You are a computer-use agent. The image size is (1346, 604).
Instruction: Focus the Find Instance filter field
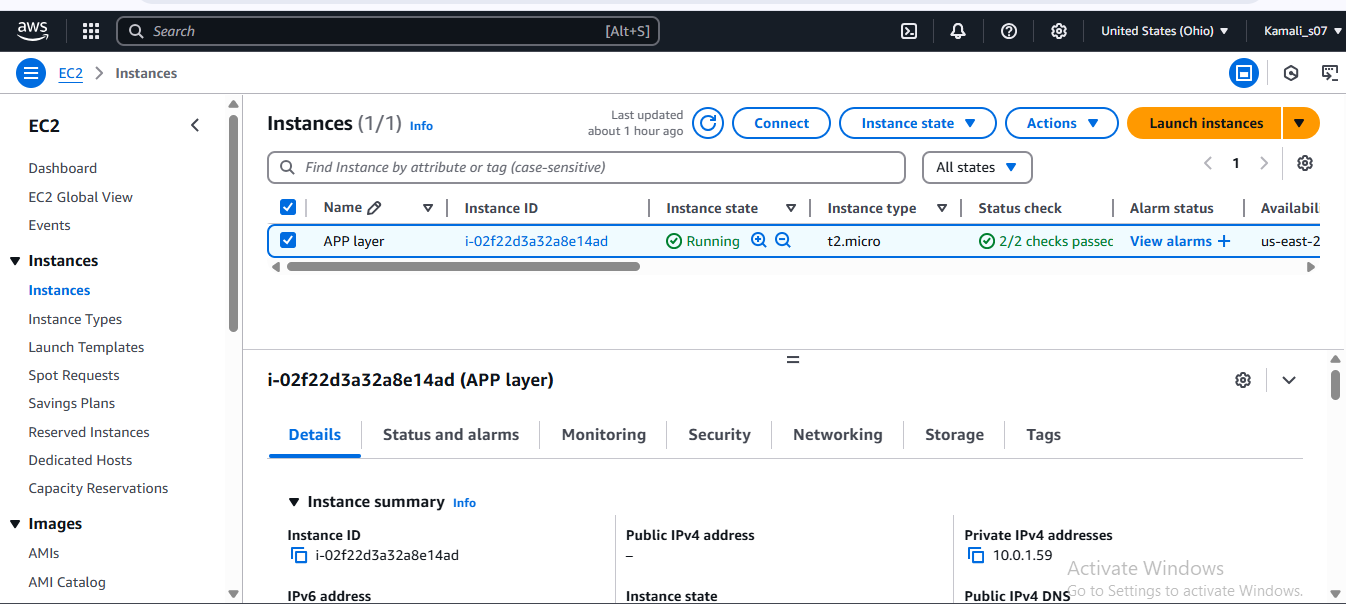[x=586, y=167]
